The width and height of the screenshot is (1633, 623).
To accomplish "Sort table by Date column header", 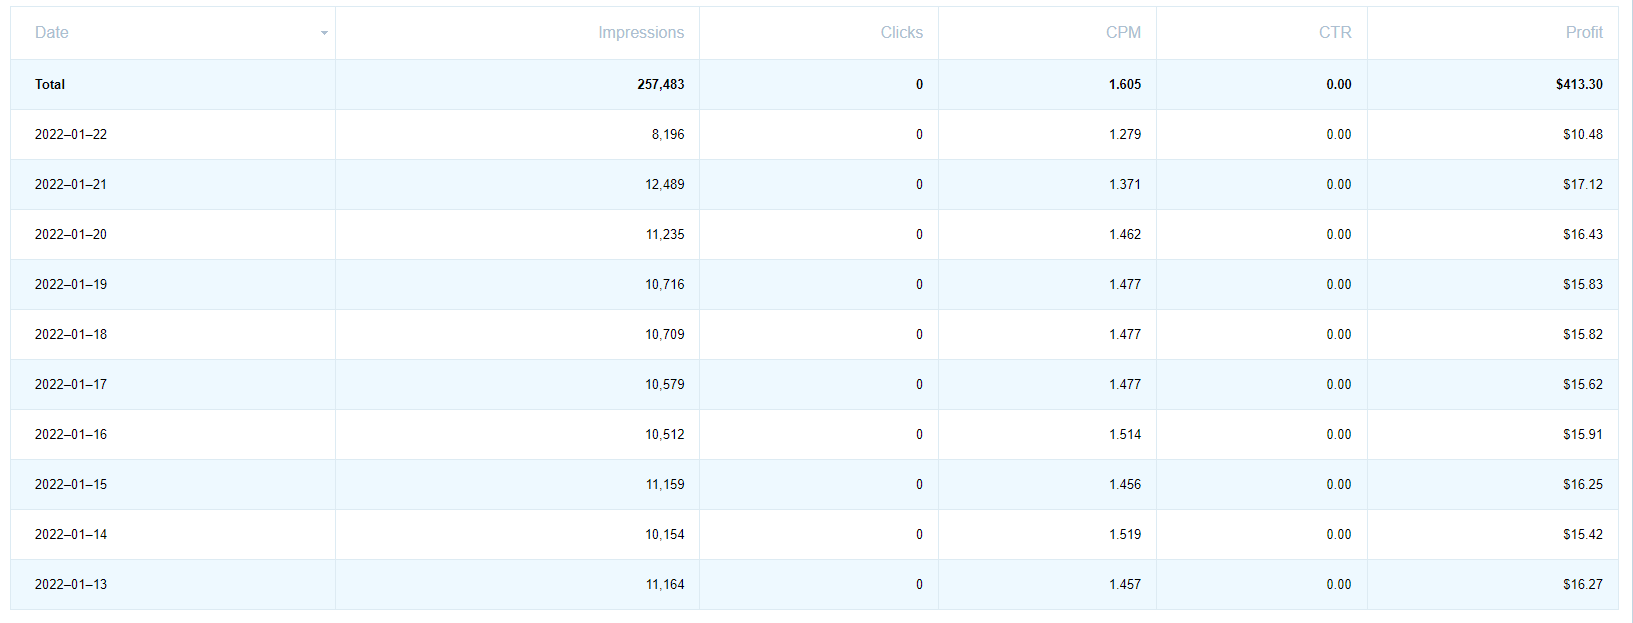I will [52, 33].
